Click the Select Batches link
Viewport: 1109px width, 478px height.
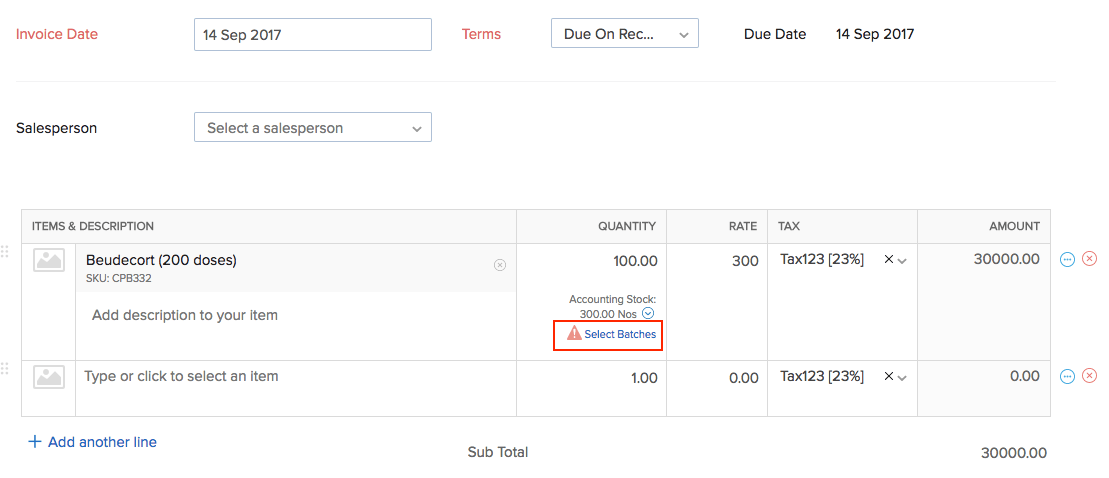(x=619, y=334)
